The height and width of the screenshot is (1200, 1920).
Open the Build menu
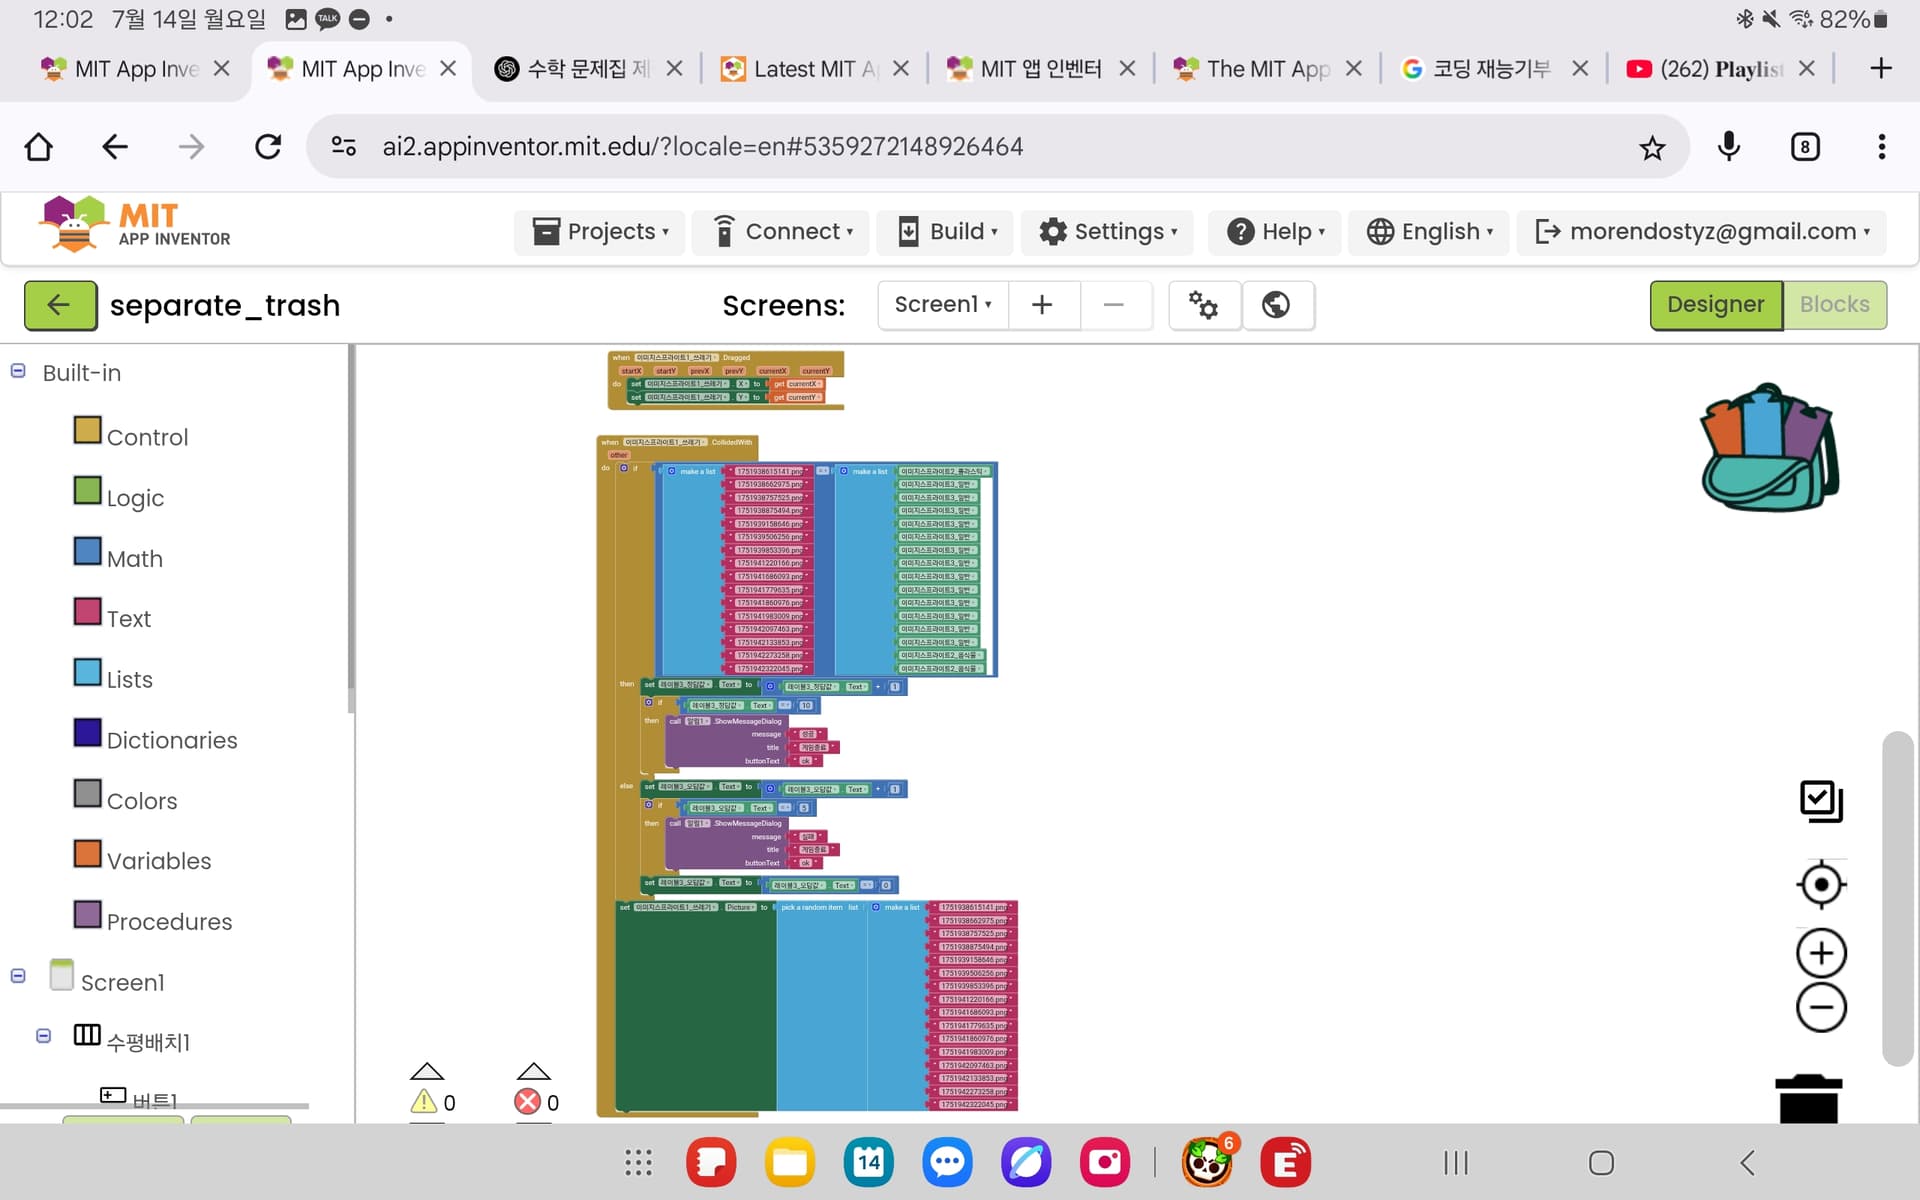[946, 232]
